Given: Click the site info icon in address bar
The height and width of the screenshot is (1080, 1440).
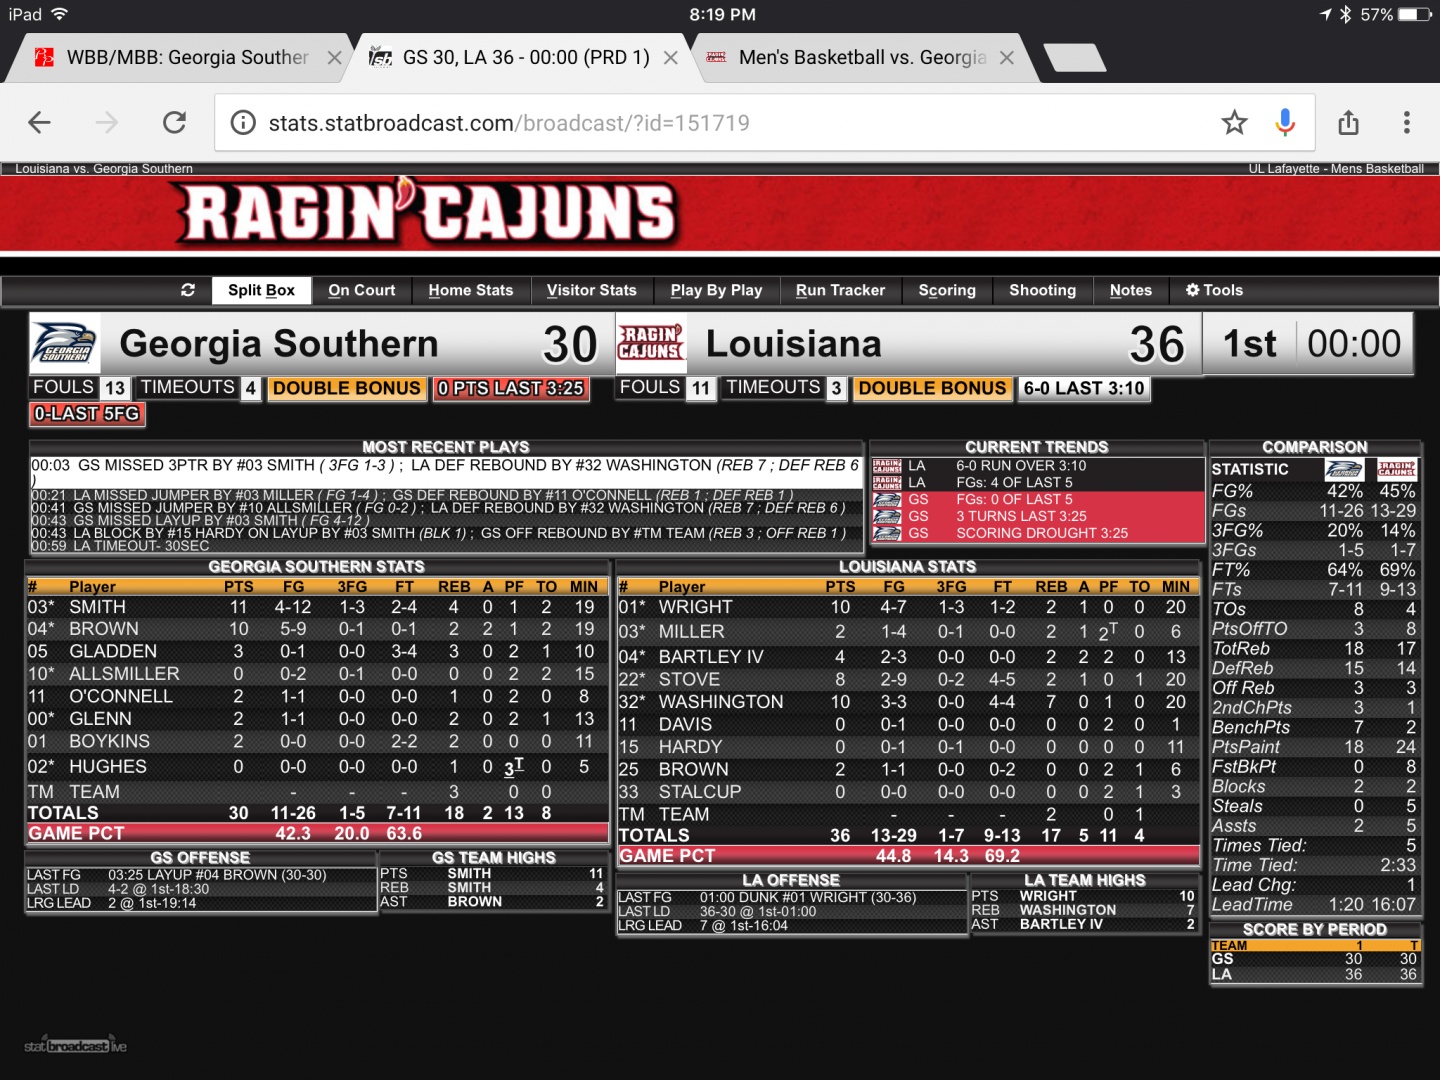Looking at the screenshot, I should coord(243,123).
